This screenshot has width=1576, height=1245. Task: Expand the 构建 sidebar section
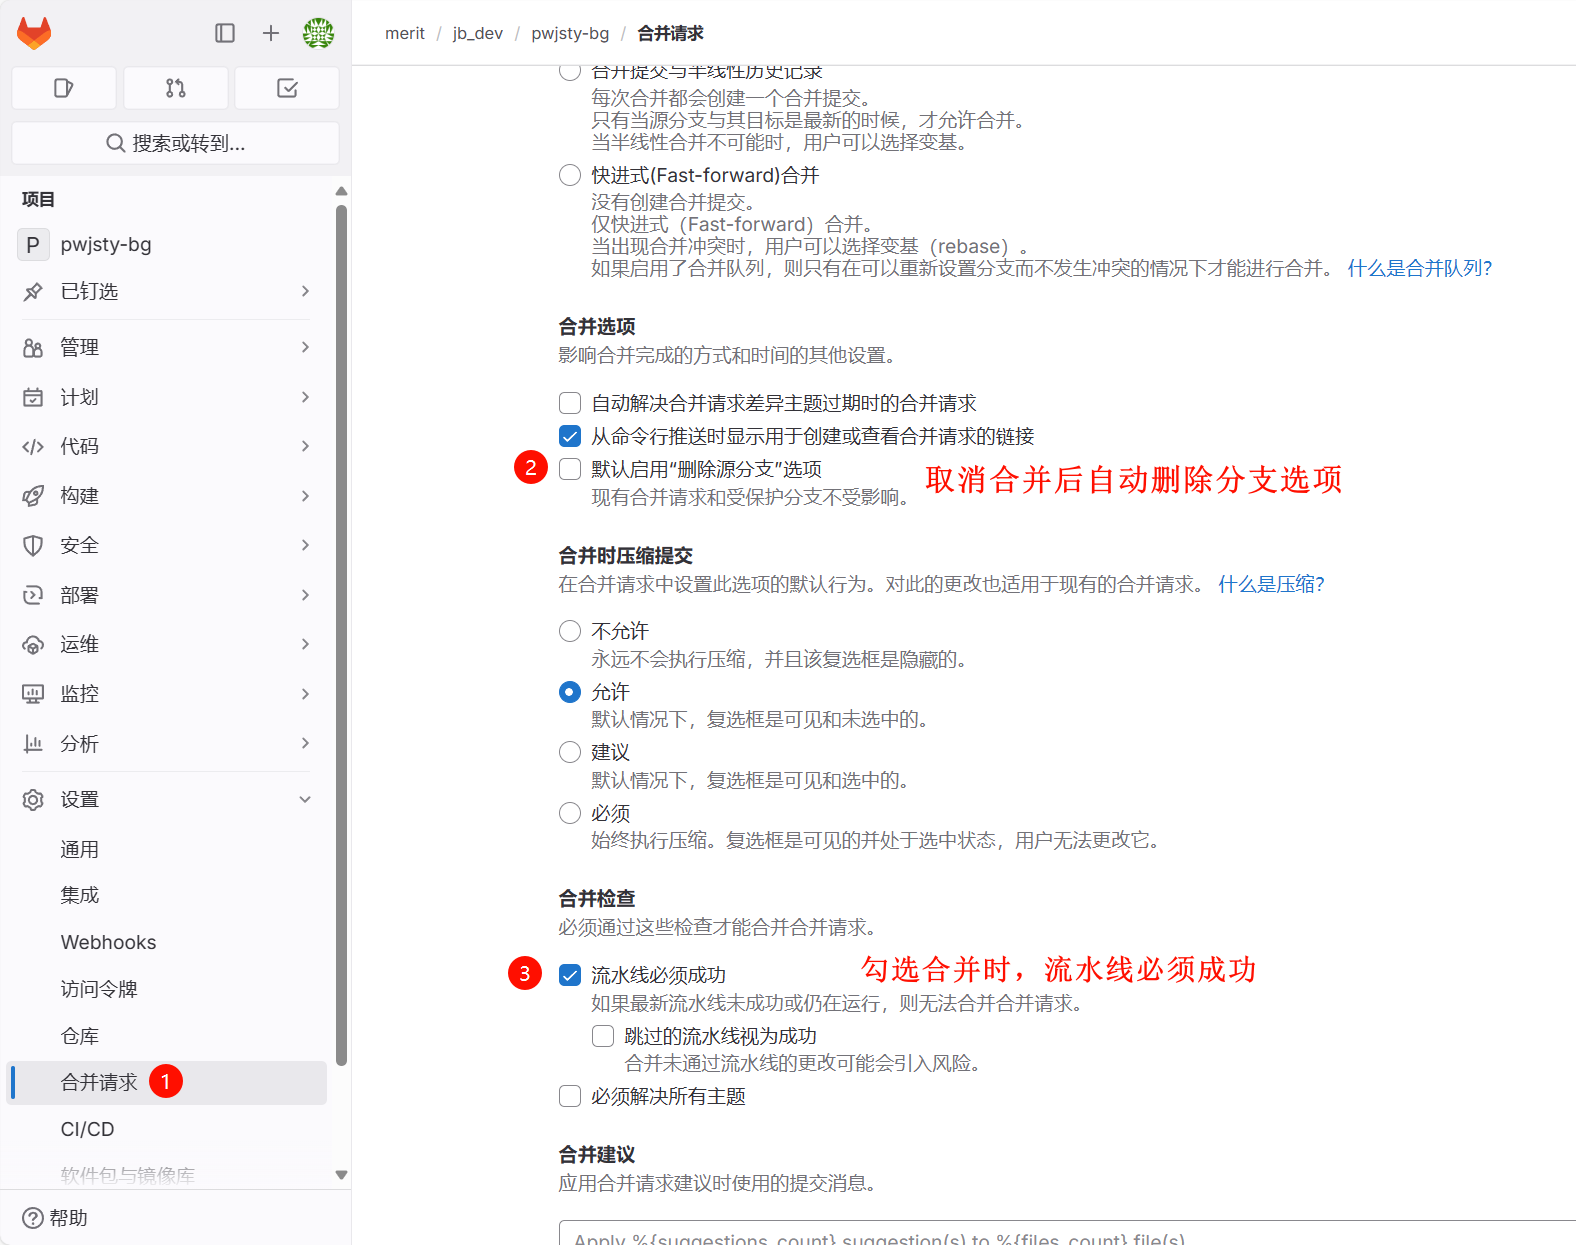[166, 496]
